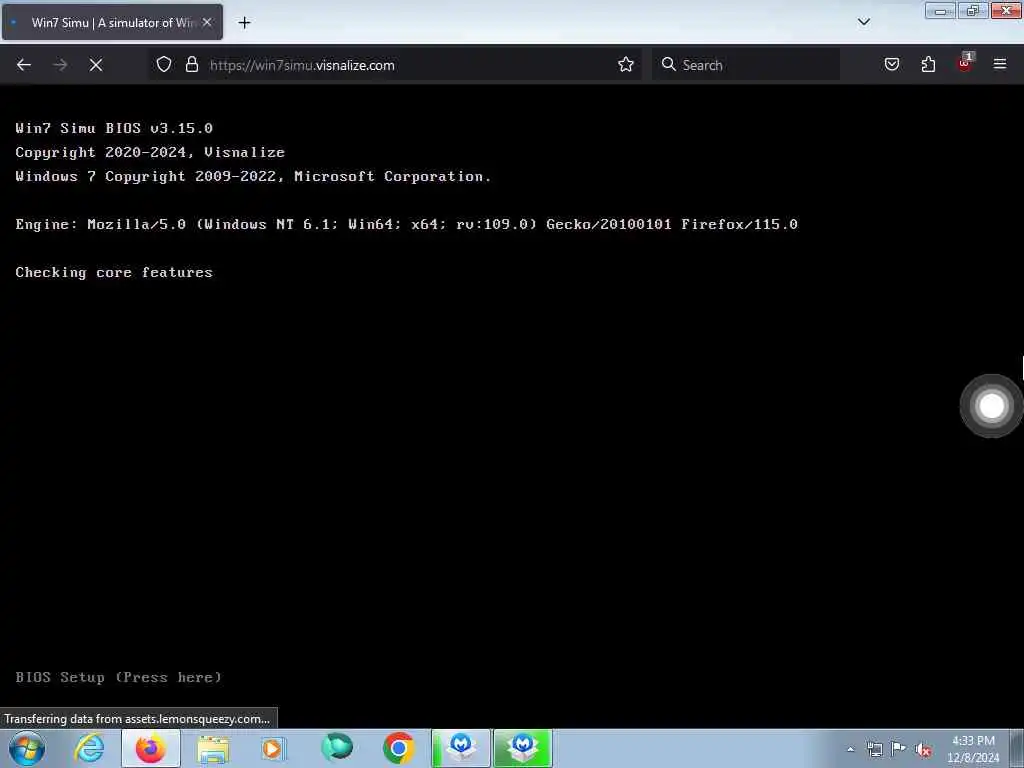The image size is (1024, 768).
Task: Open a new tab with plus button
Action: click(x=244, y=23)
